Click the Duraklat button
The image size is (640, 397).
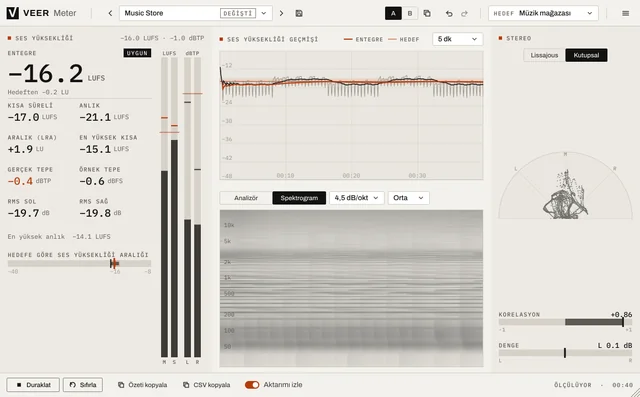coord(33,385)
